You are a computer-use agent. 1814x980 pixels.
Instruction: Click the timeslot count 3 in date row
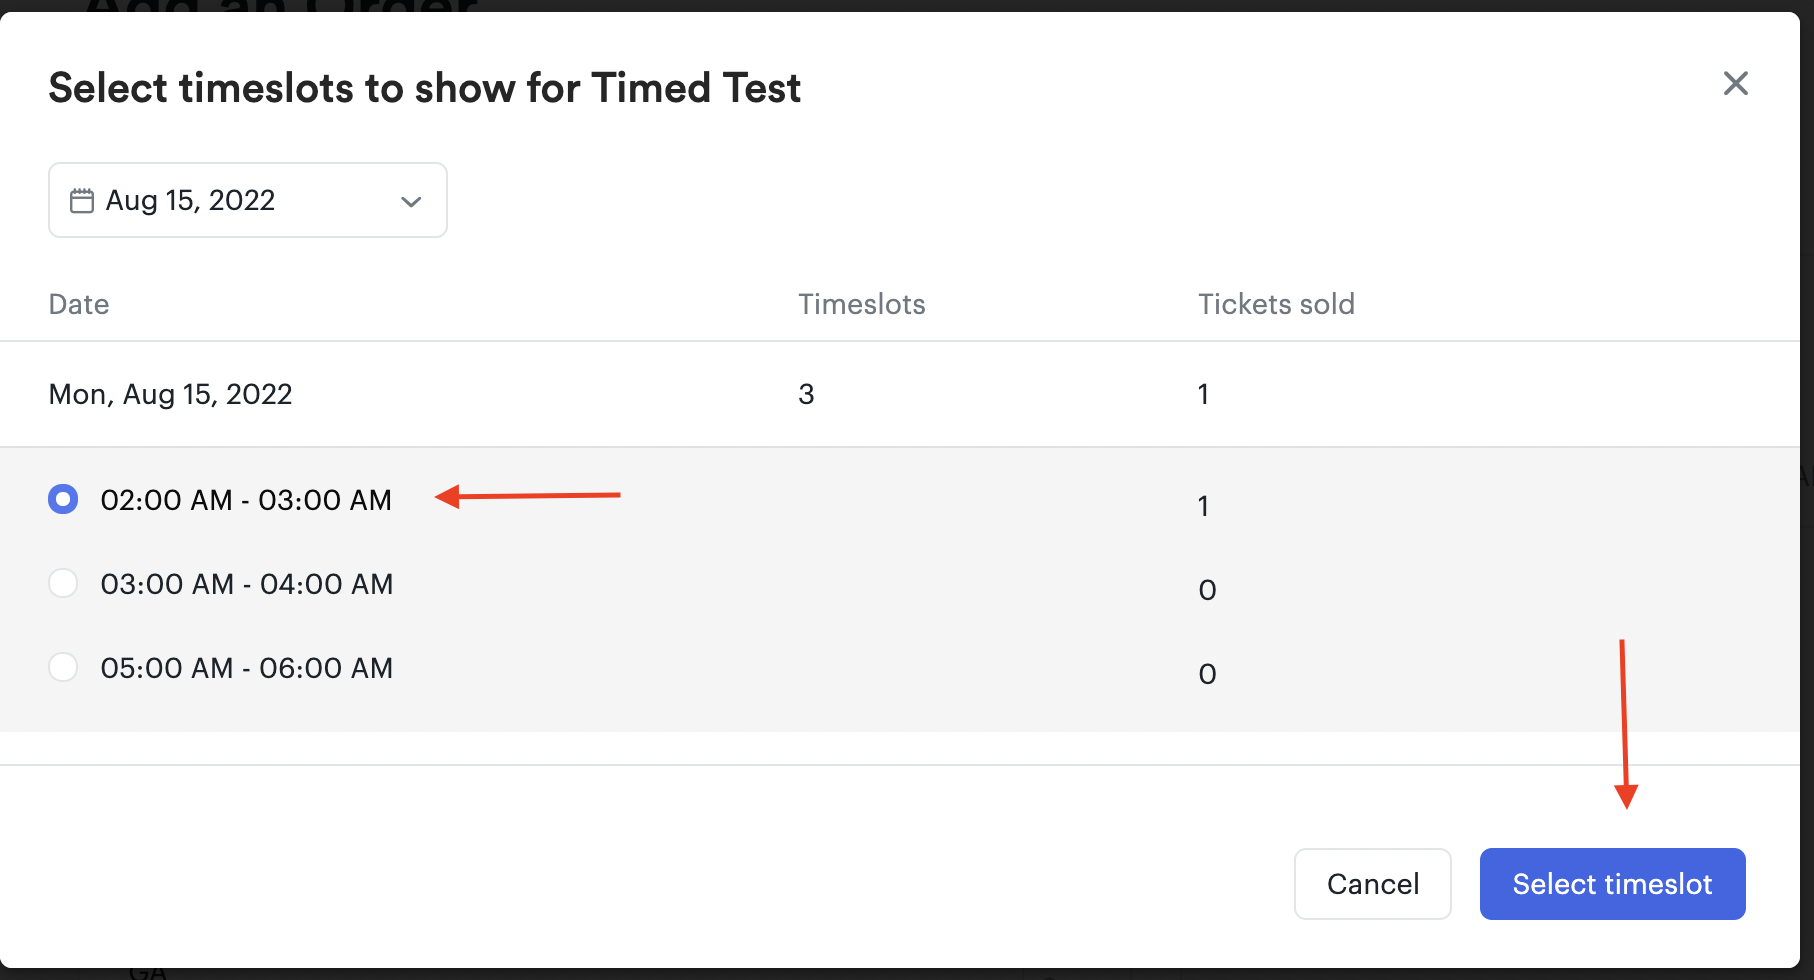(806, 394)
